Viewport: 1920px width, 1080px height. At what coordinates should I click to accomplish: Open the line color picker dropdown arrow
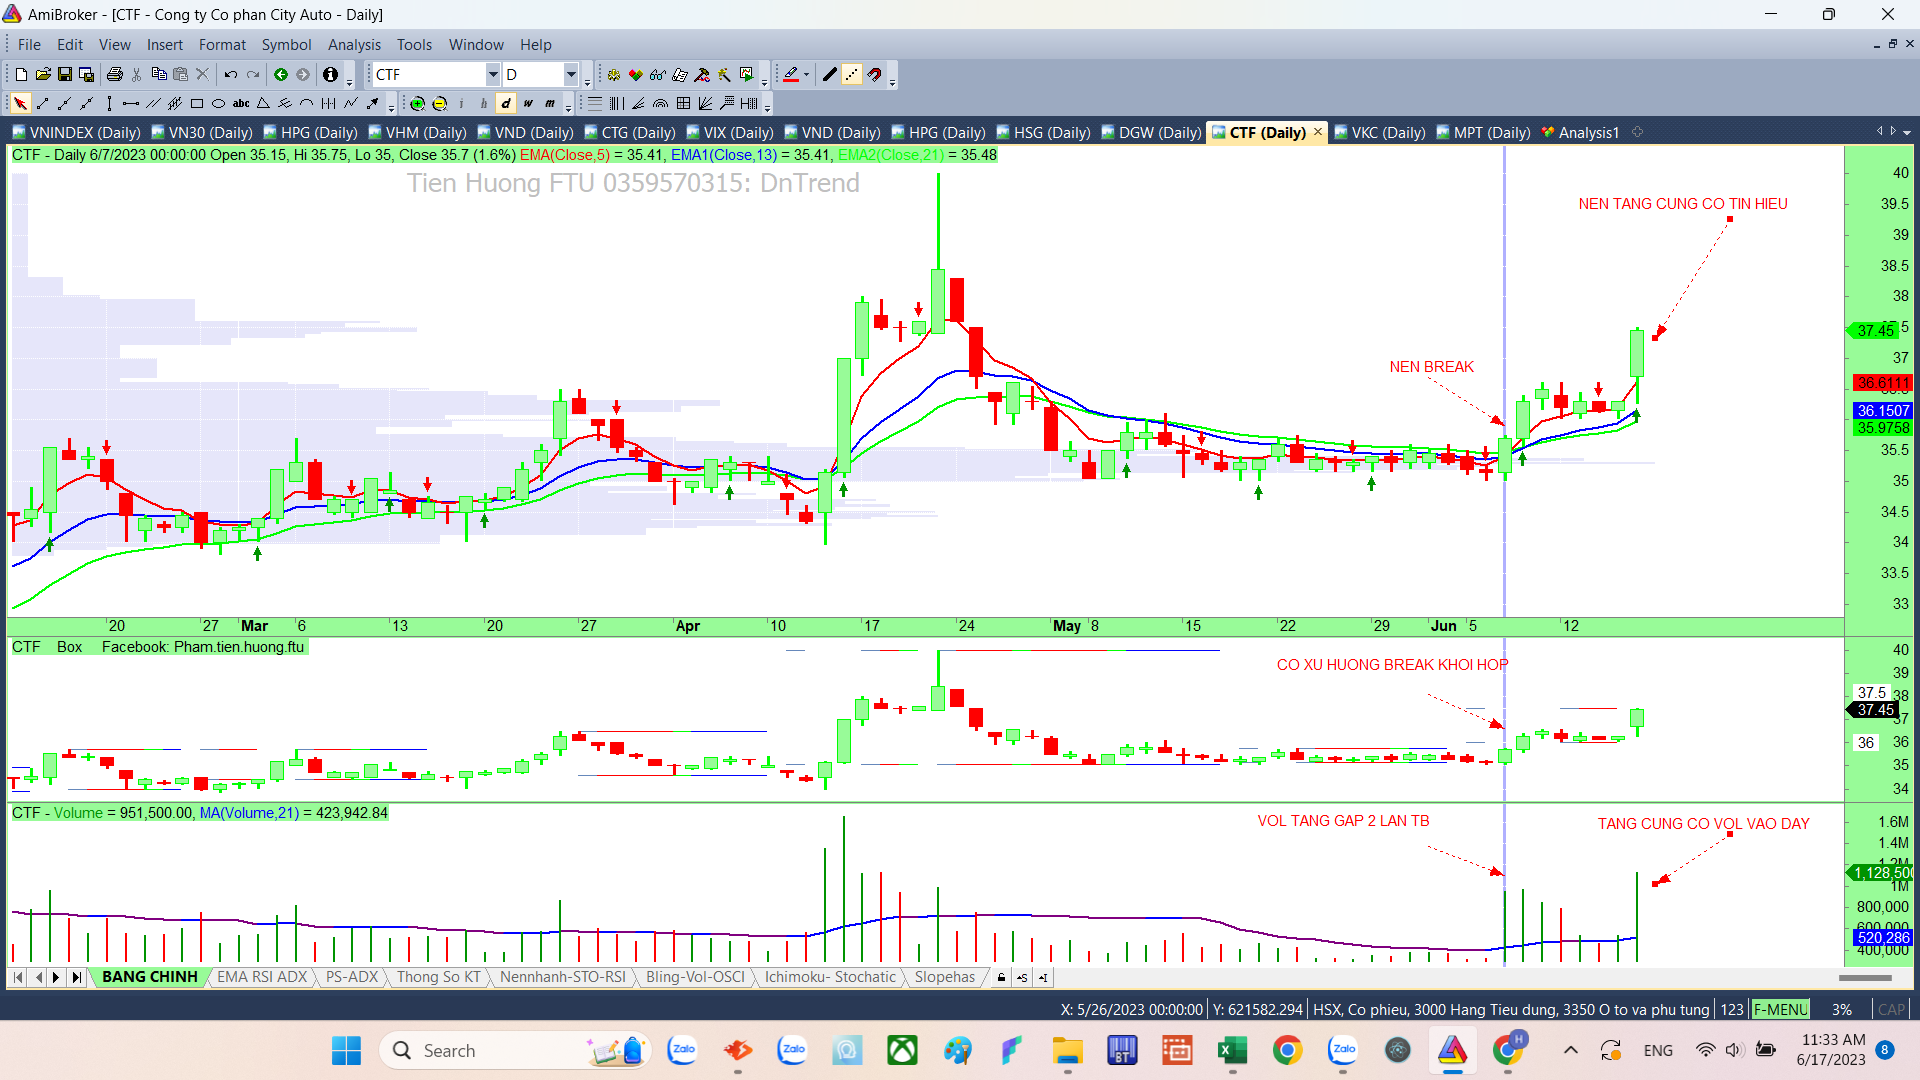(x=806, y=74)
